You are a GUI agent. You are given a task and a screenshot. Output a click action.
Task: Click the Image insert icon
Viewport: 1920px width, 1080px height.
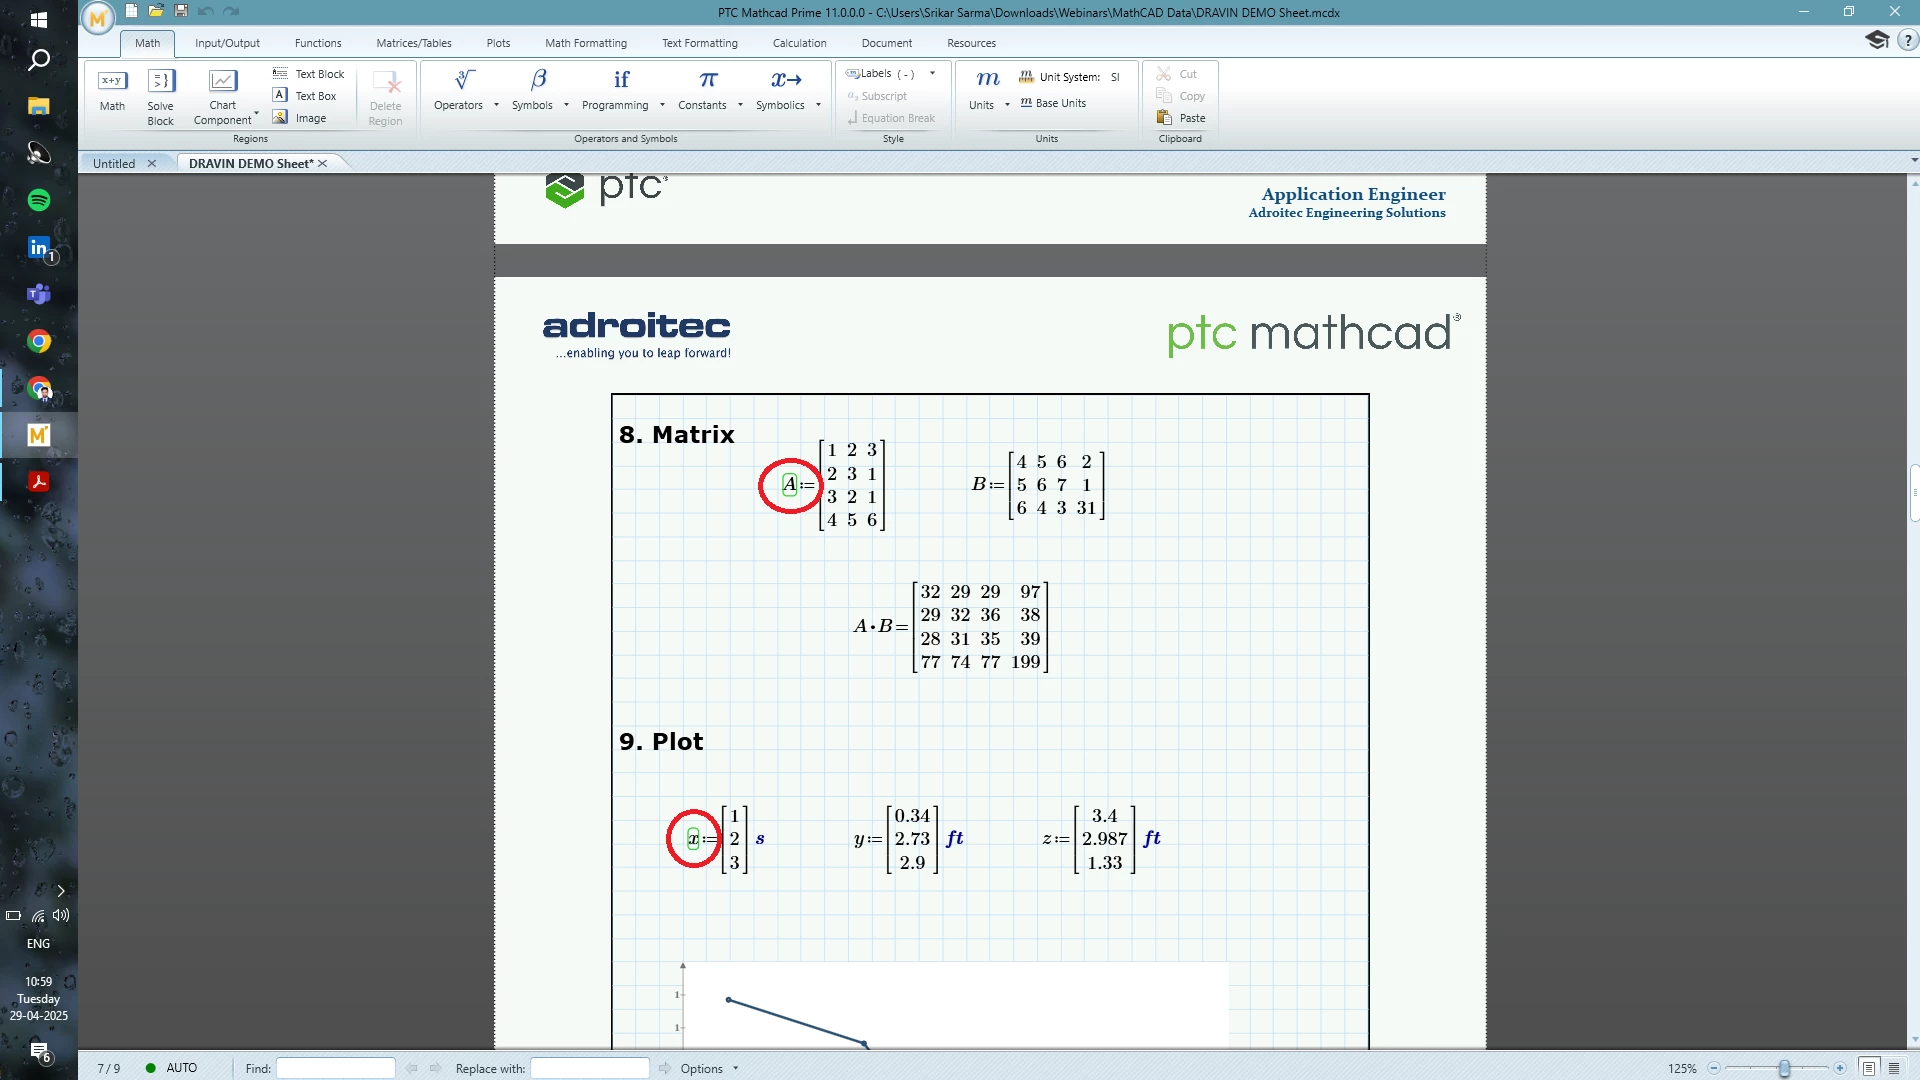click(281, 118)
